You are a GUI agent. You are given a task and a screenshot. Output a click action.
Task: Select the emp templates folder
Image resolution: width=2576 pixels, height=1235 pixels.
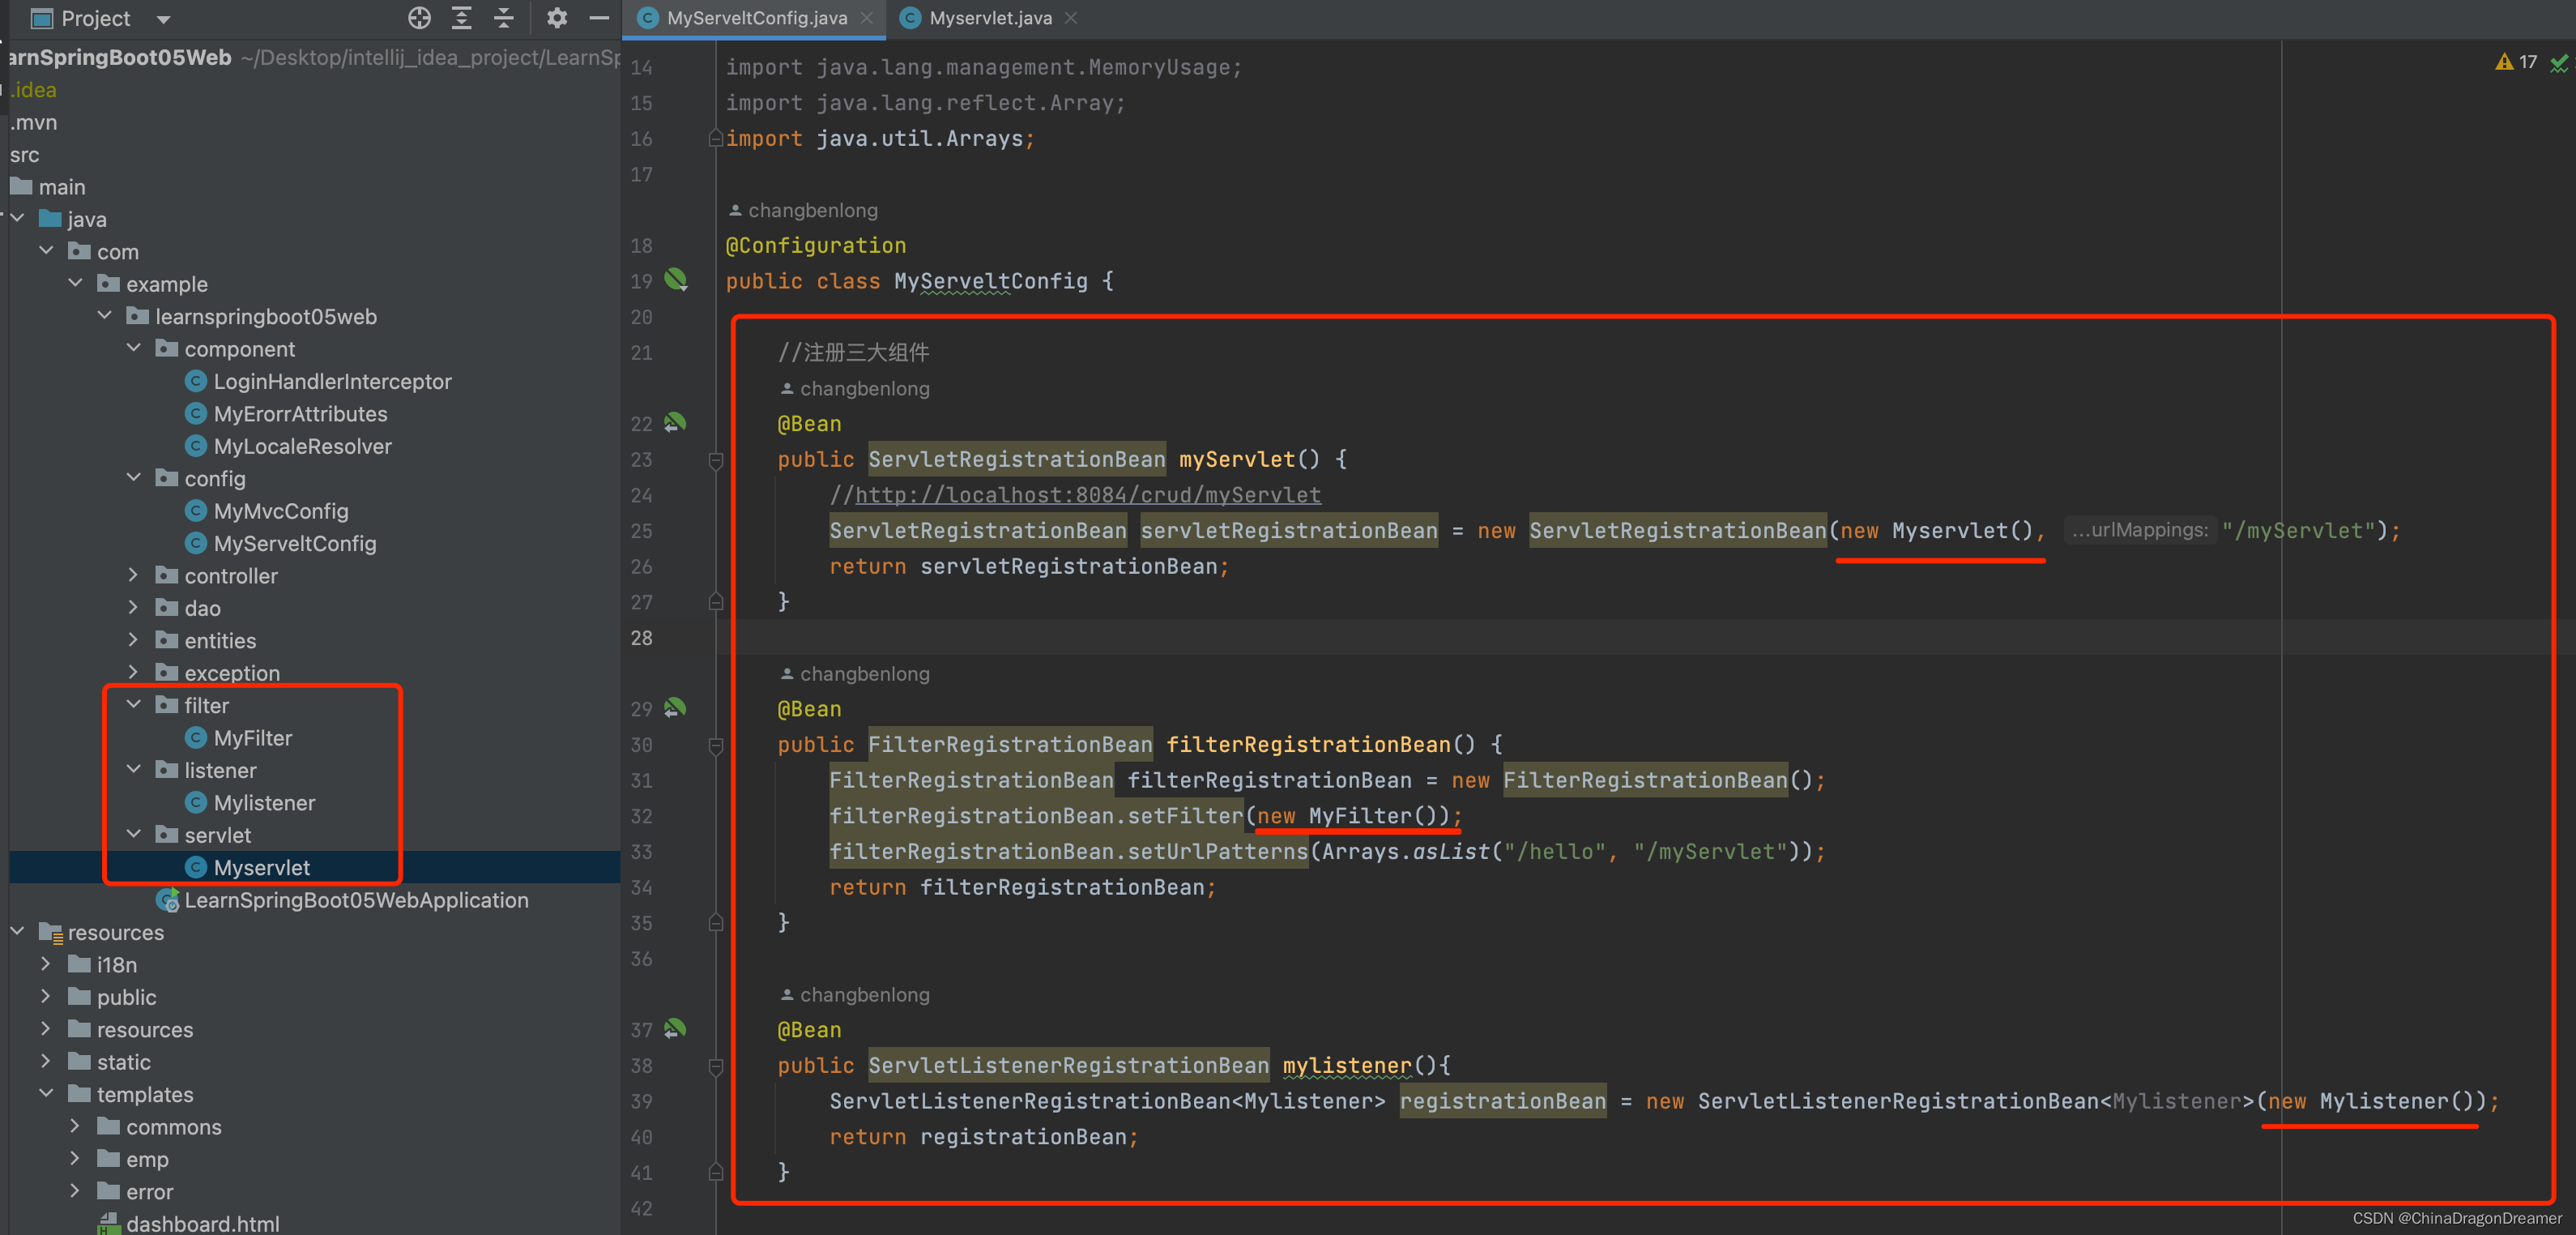(x=147, y=1159)
